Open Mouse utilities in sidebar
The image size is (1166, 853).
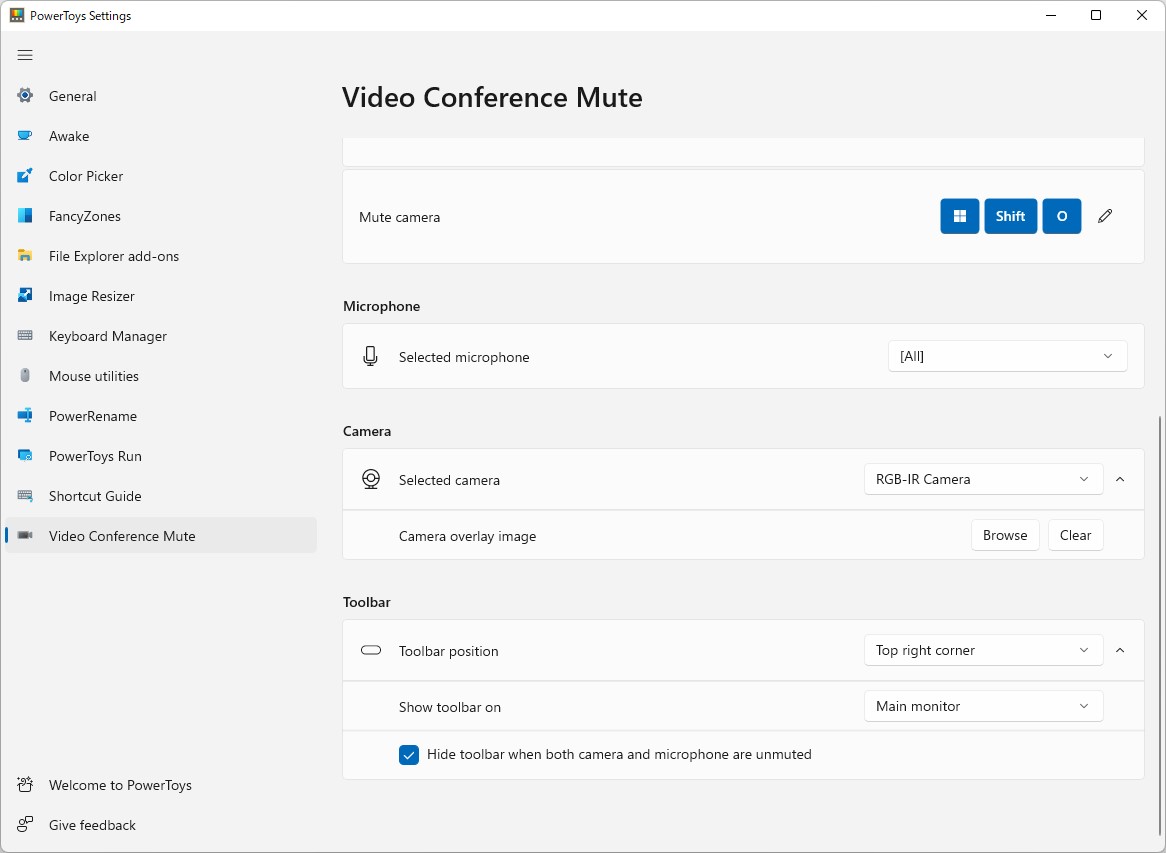coord(93,376)
